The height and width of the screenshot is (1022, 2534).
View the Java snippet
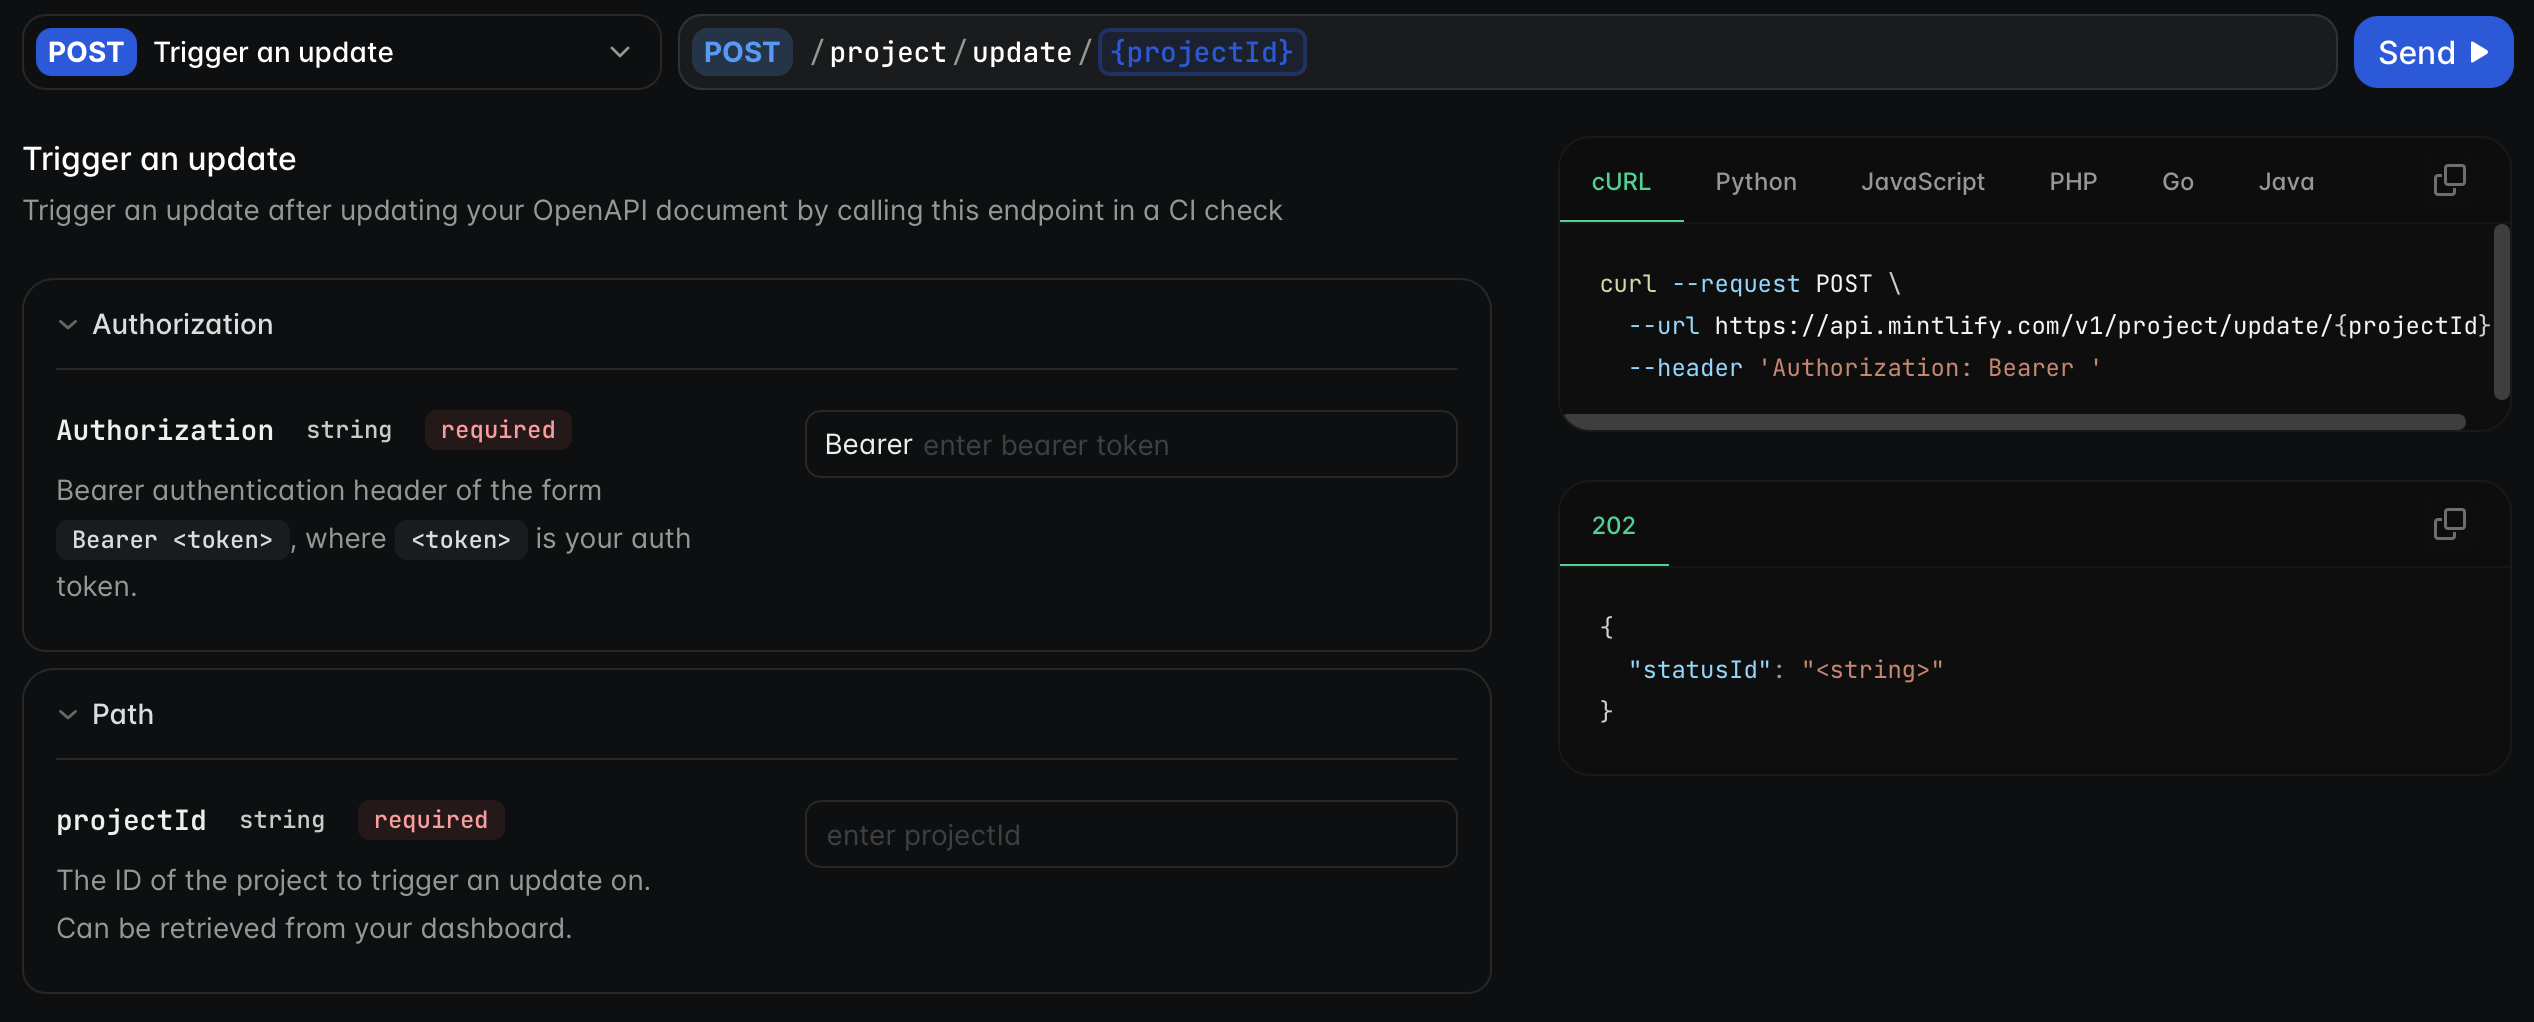pyautogui.click(x=2287, y=181)
